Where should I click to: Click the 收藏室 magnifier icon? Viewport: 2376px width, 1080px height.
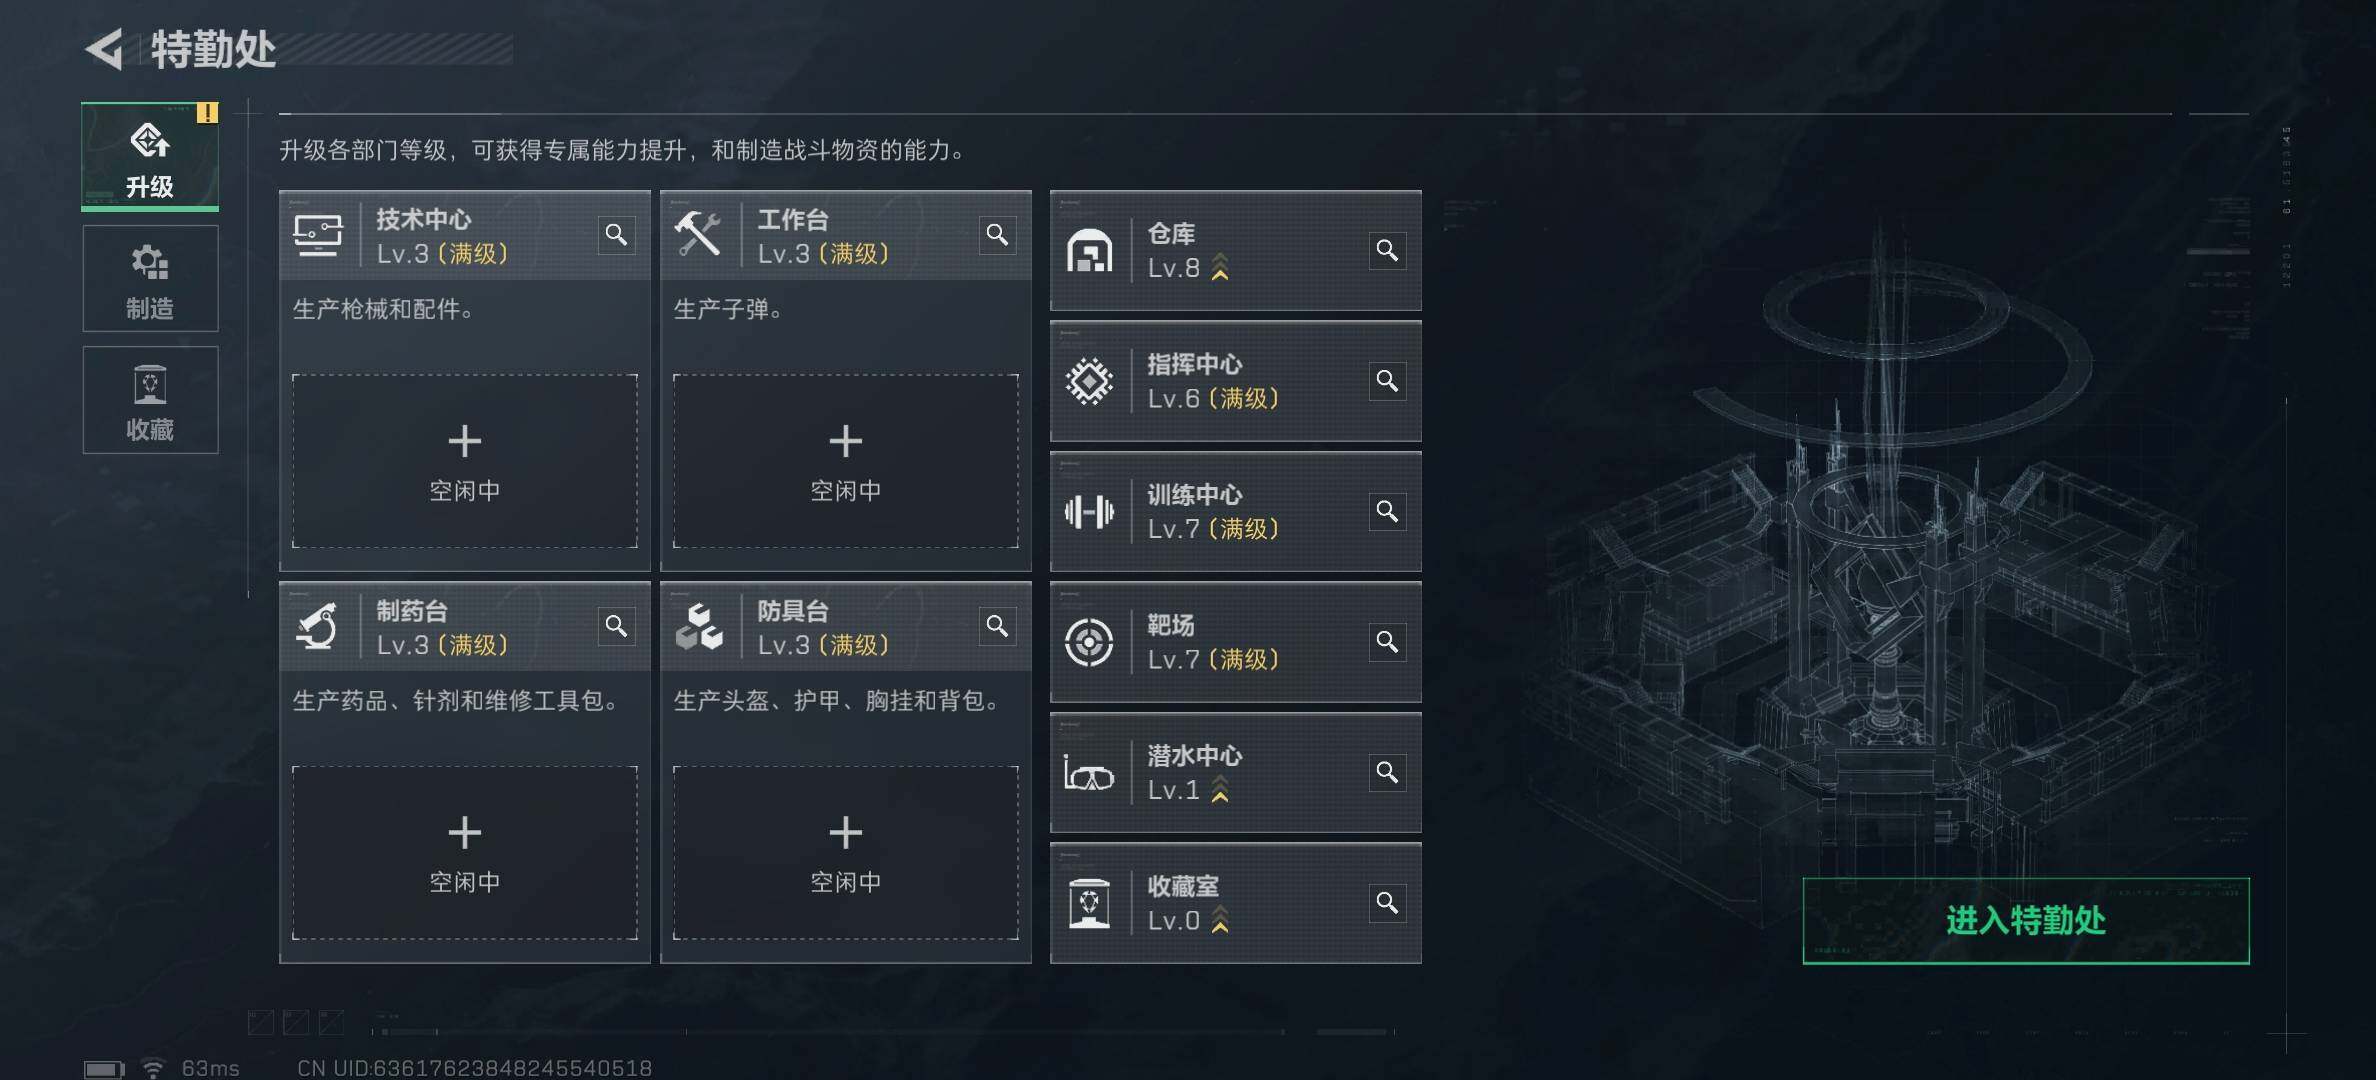1387,903
